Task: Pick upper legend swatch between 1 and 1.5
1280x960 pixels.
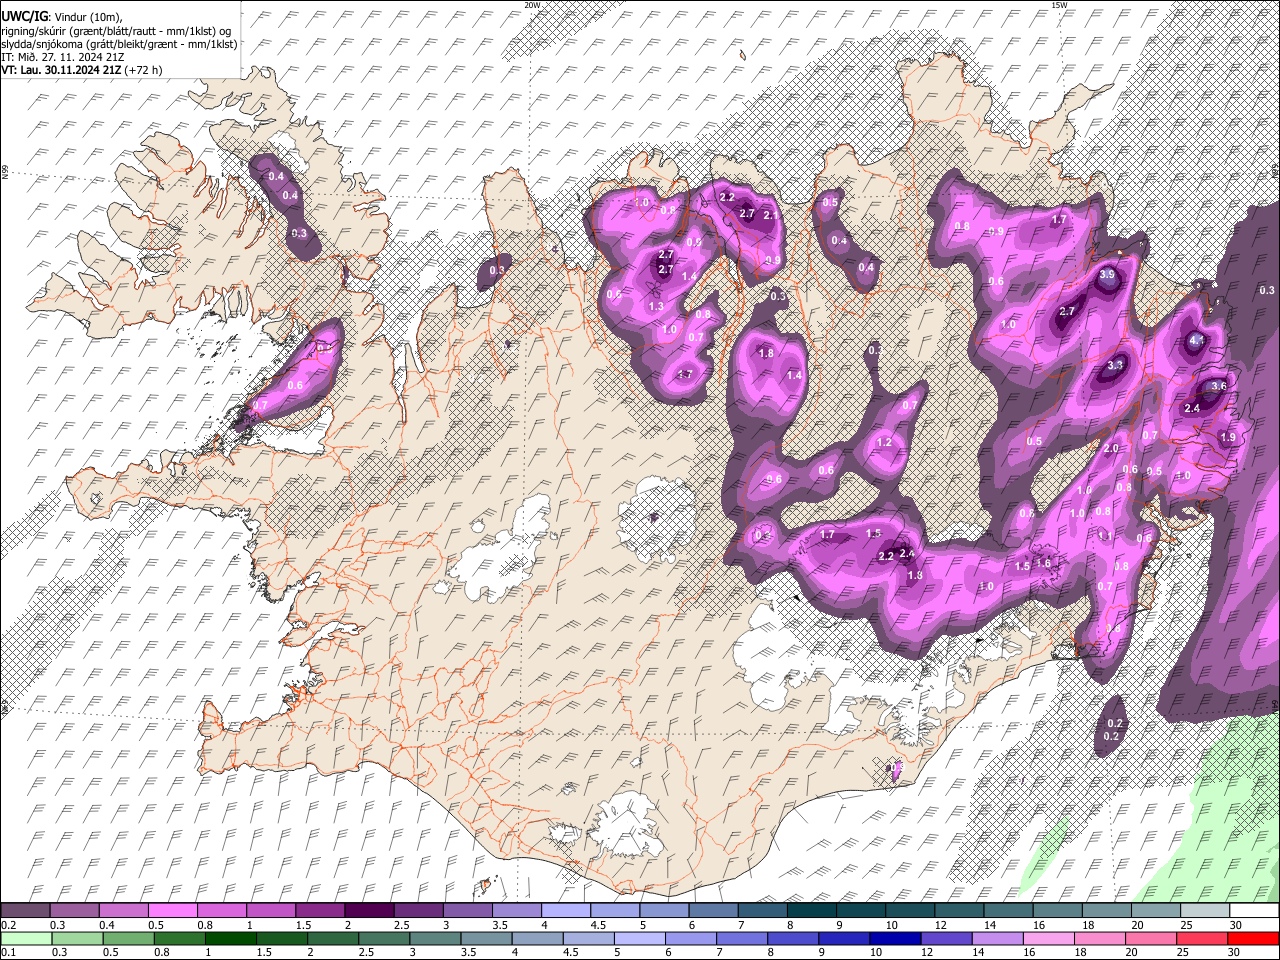Action: (270, 911)
